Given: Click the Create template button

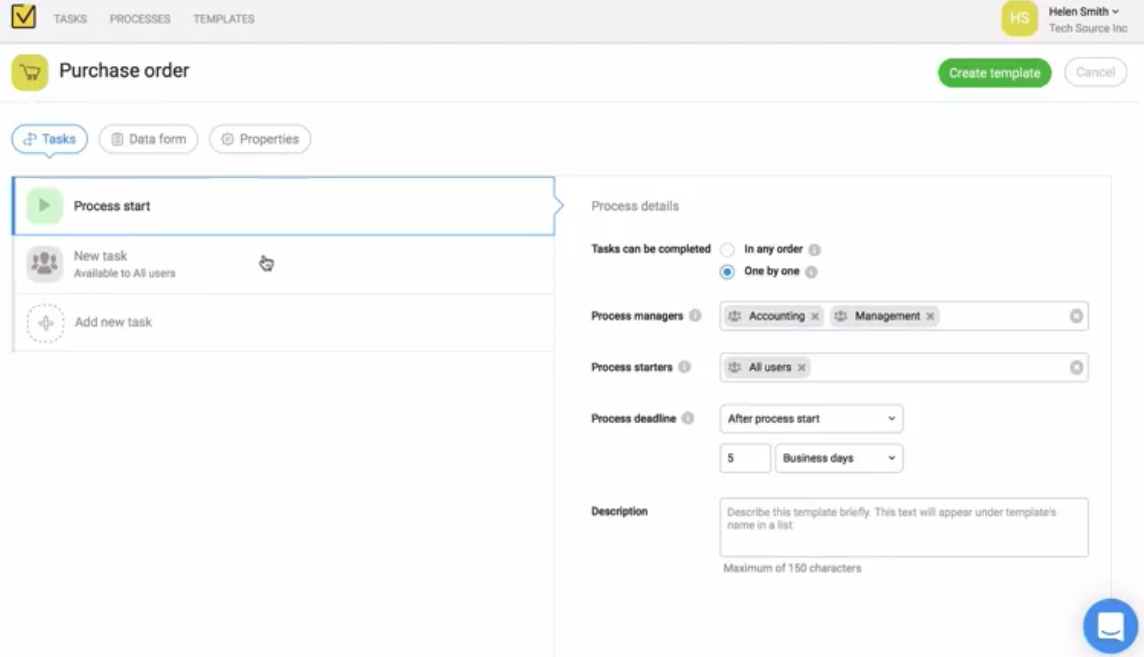Looking at the screenshot, I should click(994, 73).
